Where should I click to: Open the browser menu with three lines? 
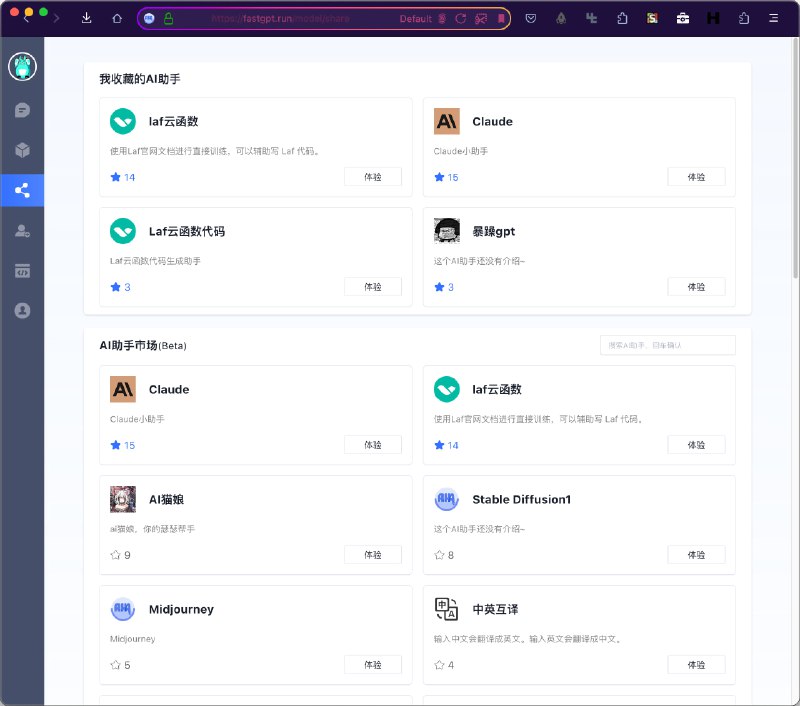pyautogui.click(x=774, y=18)
